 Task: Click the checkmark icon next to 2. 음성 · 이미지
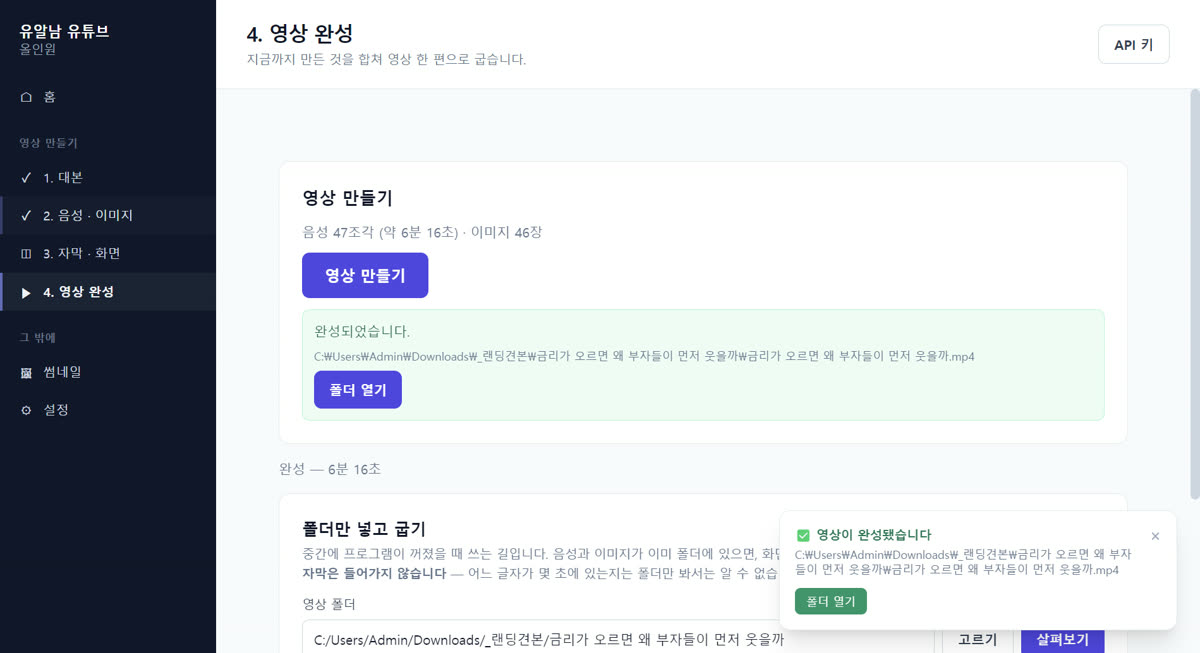point(26,215)
